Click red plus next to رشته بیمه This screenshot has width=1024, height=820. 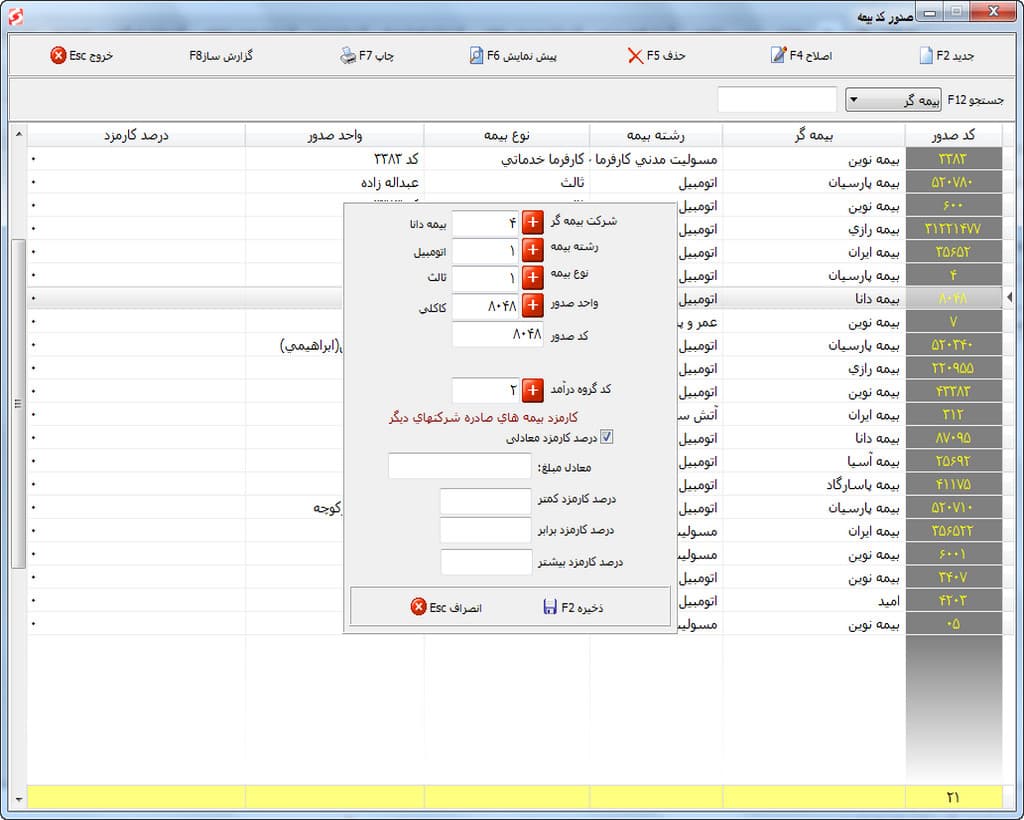532,251
